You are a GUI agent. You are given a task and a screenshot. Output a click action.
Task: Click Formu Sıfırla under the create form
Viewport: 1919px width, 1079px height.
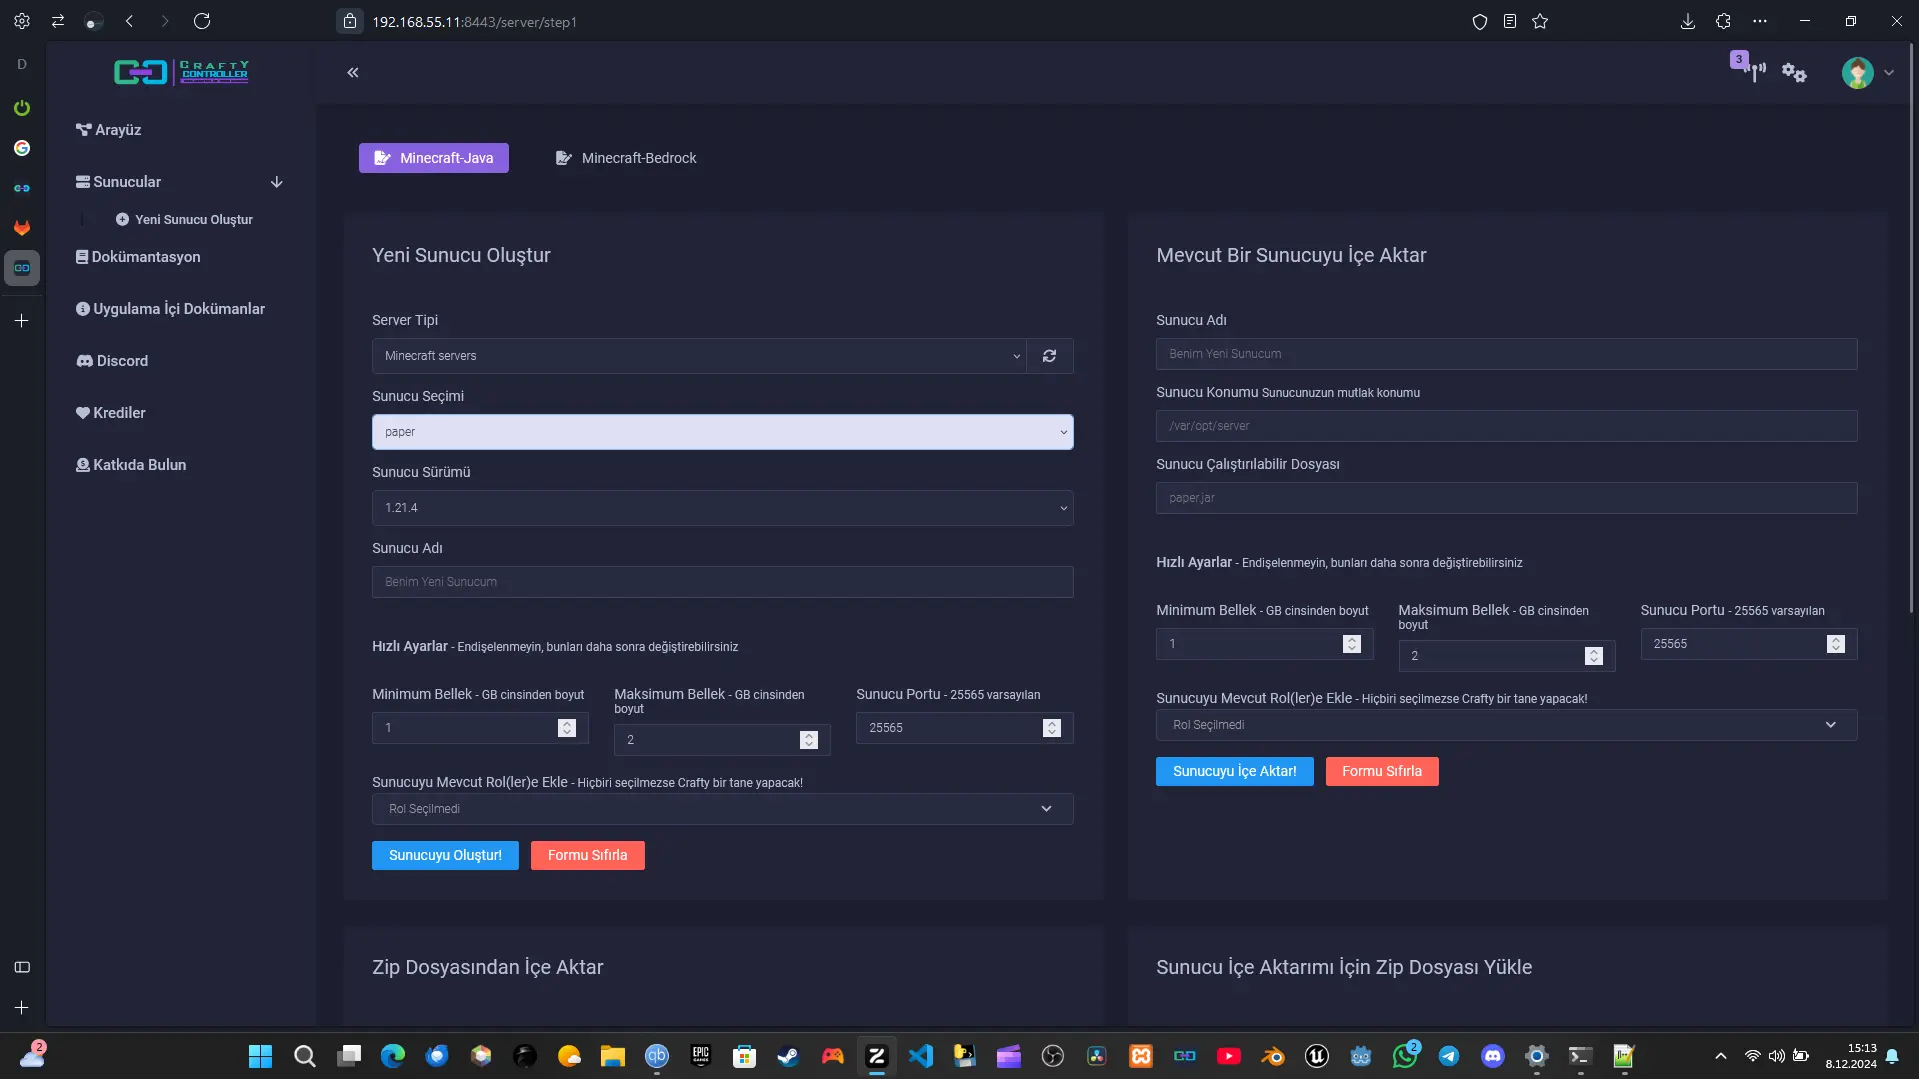click(x=587, y=855)
